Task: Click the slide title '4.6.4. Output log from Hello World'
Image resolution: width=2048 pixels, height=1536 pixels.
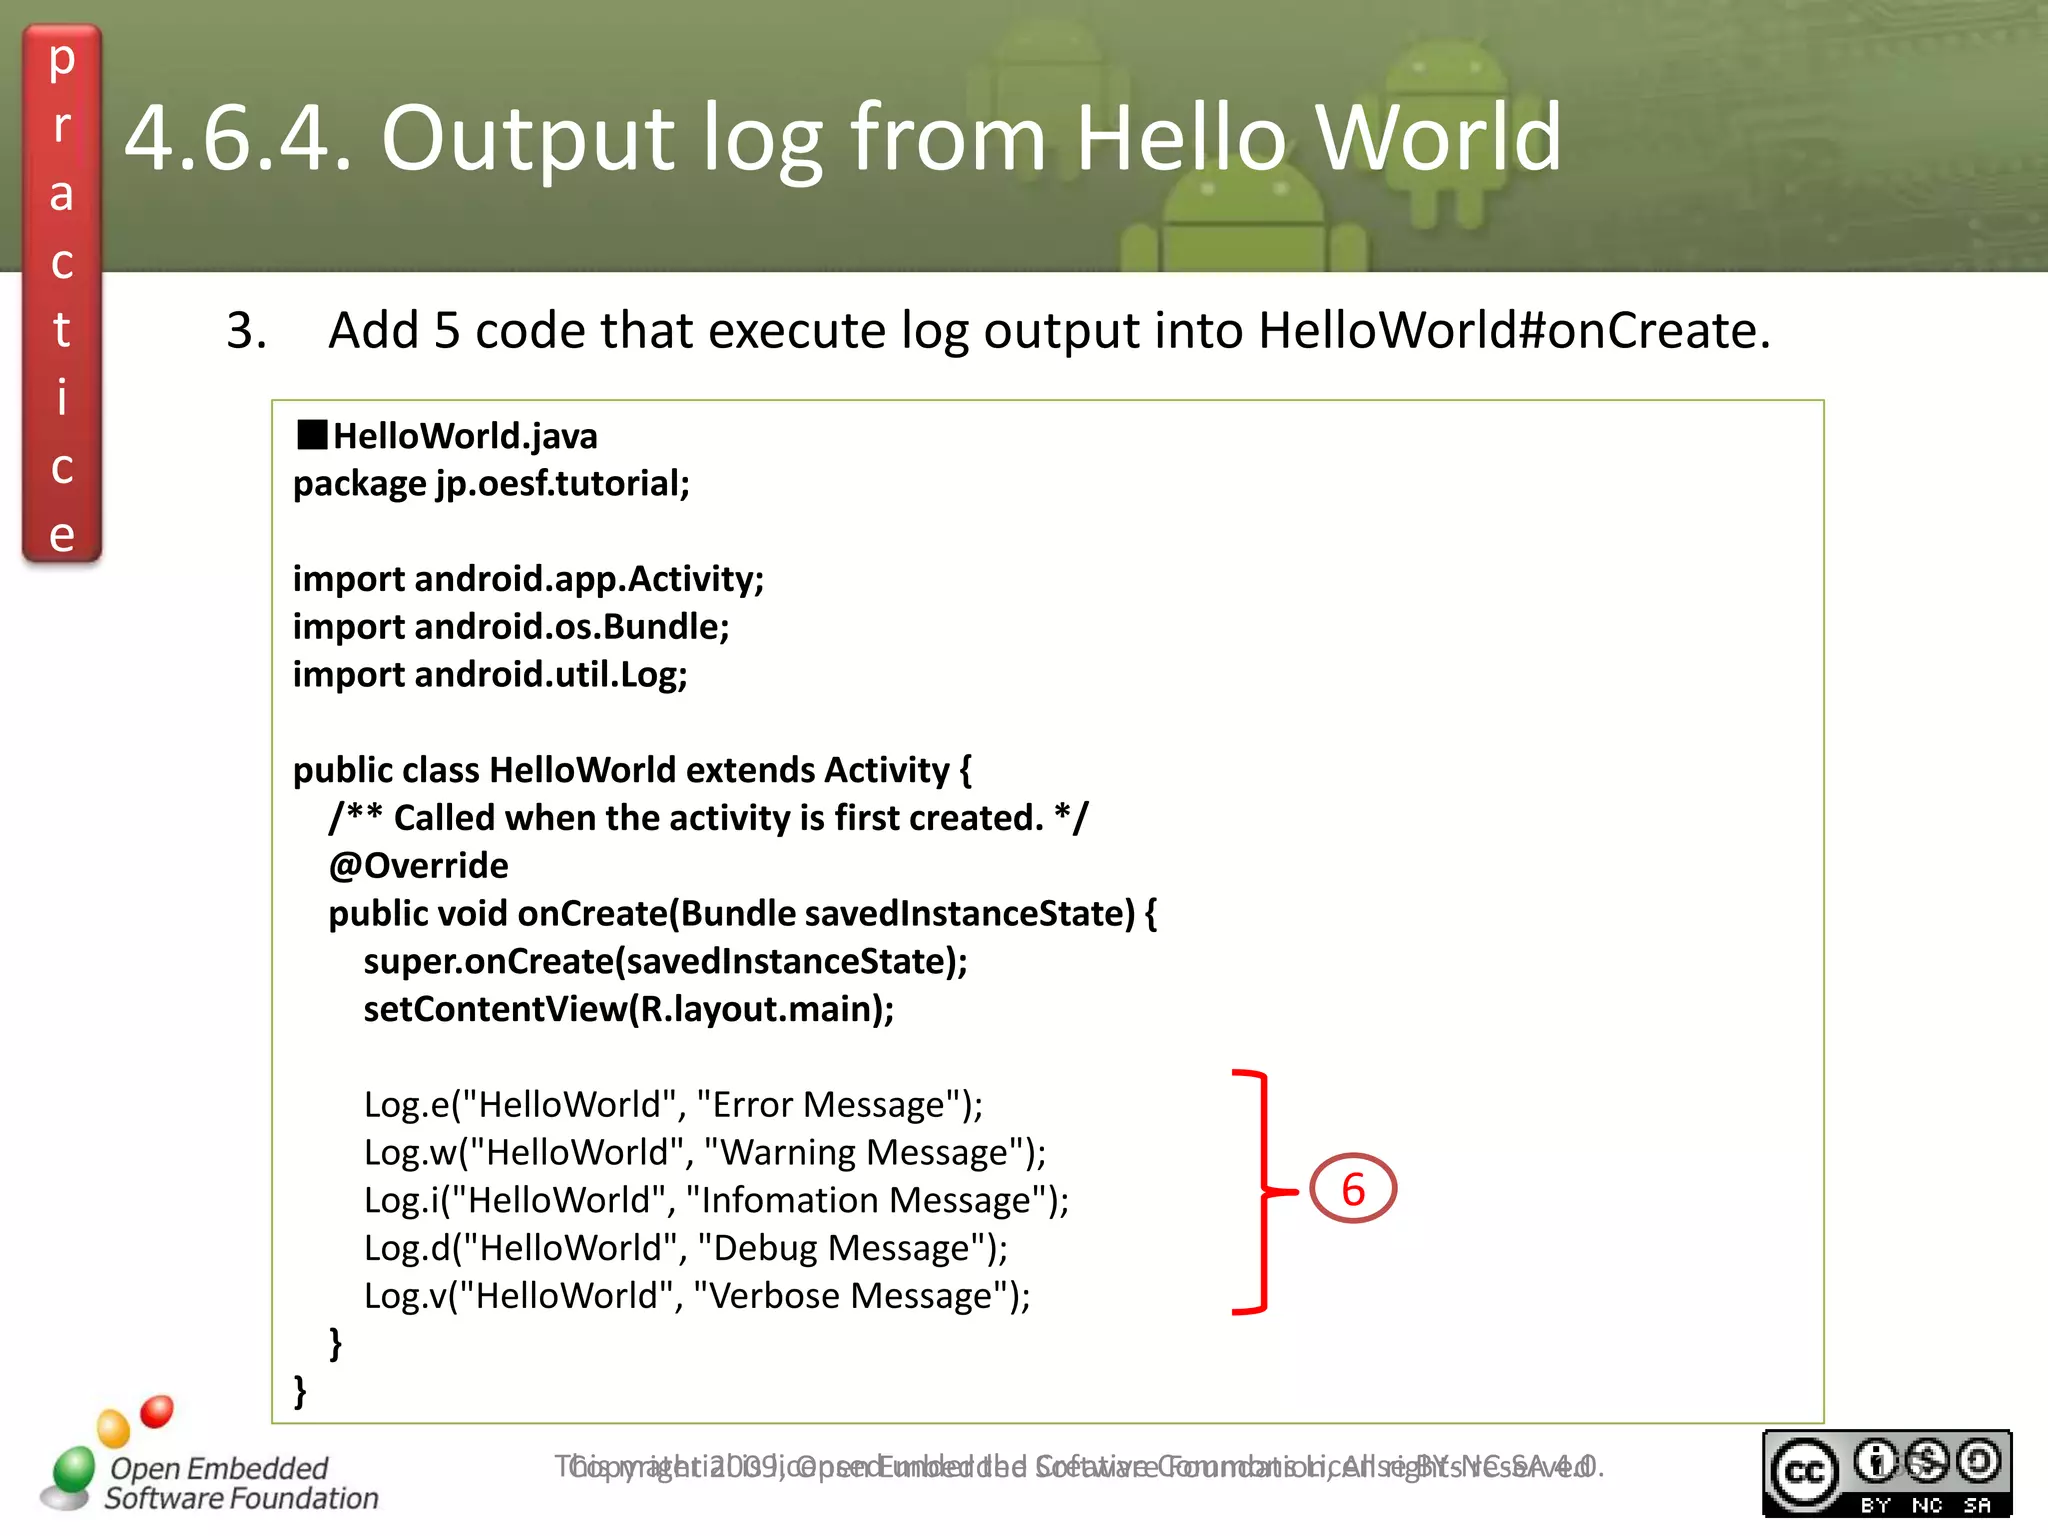Action: 842,139
